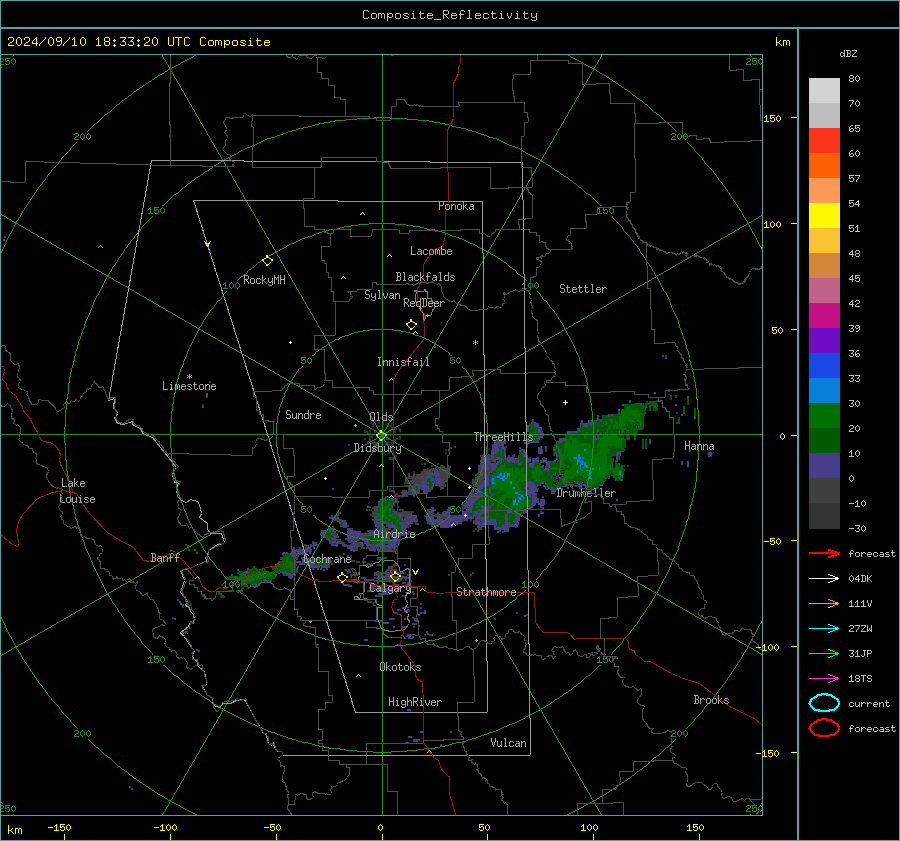Click the Lacombe city label

click(431, 251)
